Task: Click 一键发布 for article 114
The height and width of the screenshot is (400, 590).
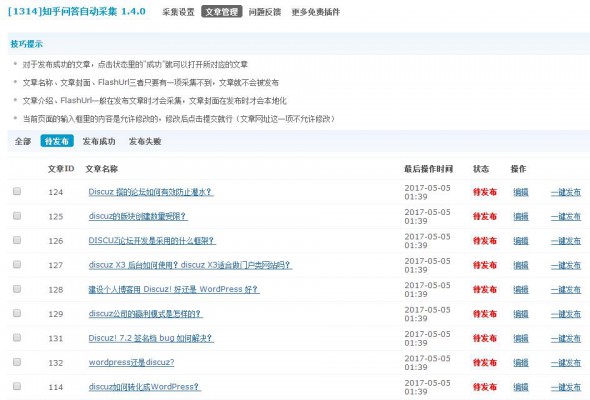Action: pyautogui.click(x=566, y=387)
